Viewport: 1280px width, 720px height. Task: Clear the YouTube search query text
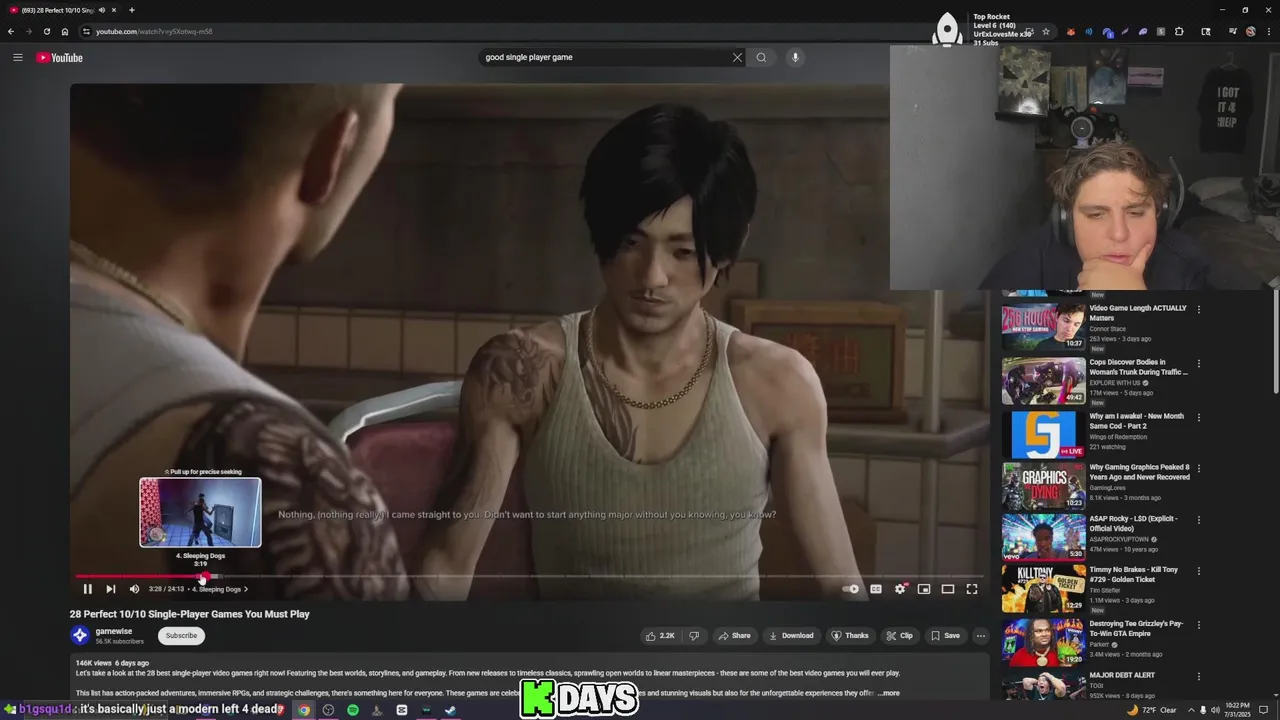737,57
